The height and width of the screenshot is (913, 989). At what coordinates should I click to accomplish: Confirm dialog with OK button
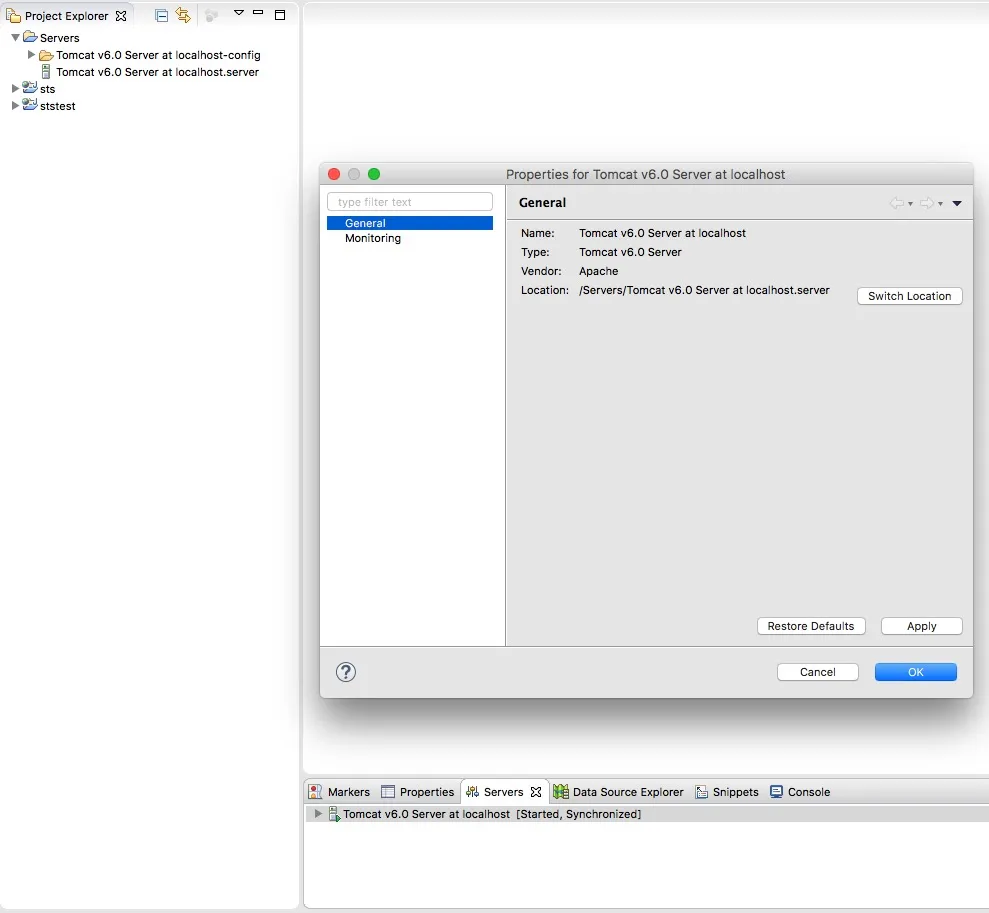[x=915, y=672]
